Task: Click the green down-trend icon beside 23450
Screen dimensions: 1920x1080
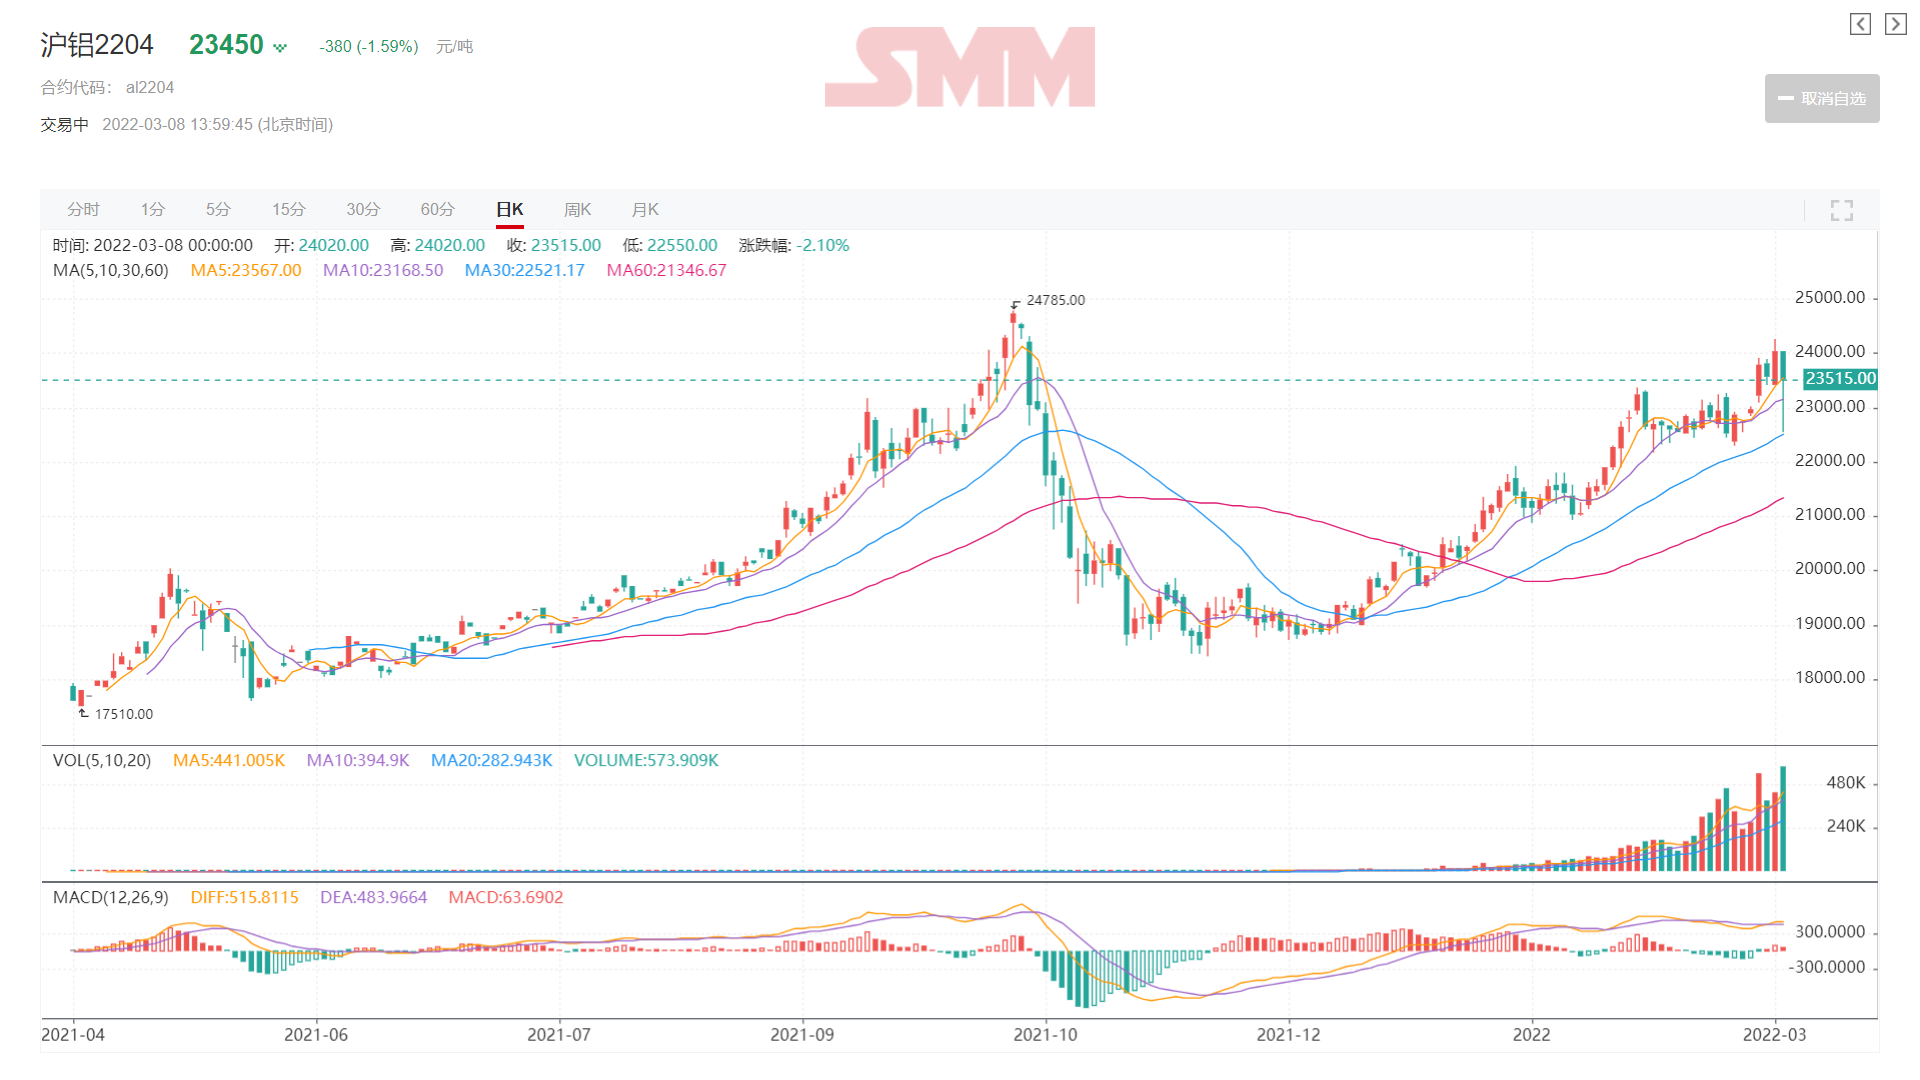Action: pyautogui.click(x=280, y=47)
